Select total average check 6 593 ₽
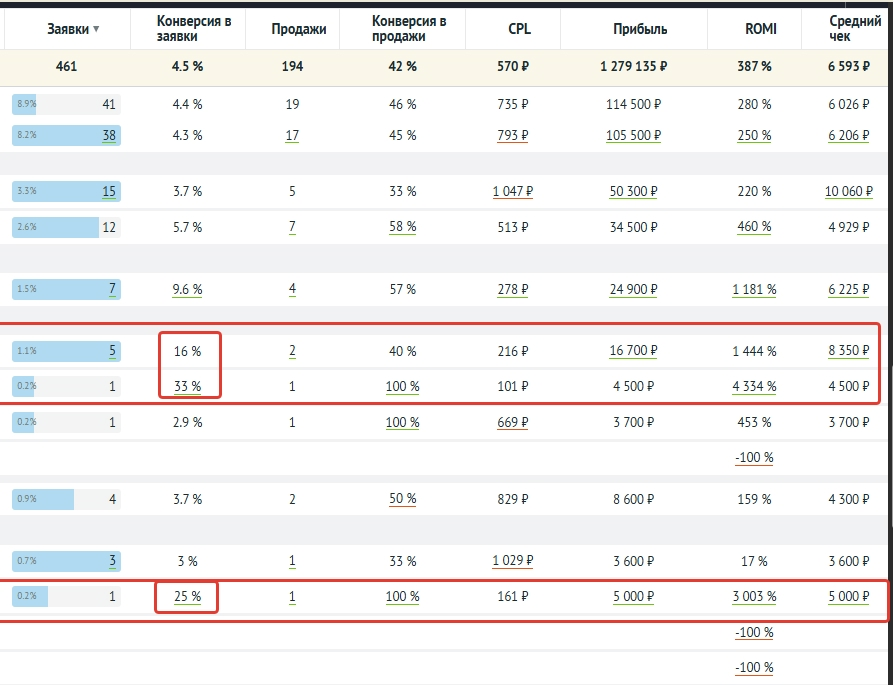Viewport: 893px width, 685px height. coord(849,67)
